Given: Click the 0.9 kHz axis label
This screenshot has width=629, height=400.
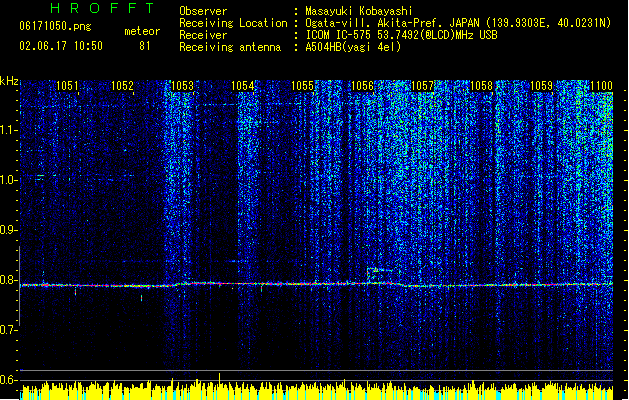Looking at the screenshot, I should [8, 230].
